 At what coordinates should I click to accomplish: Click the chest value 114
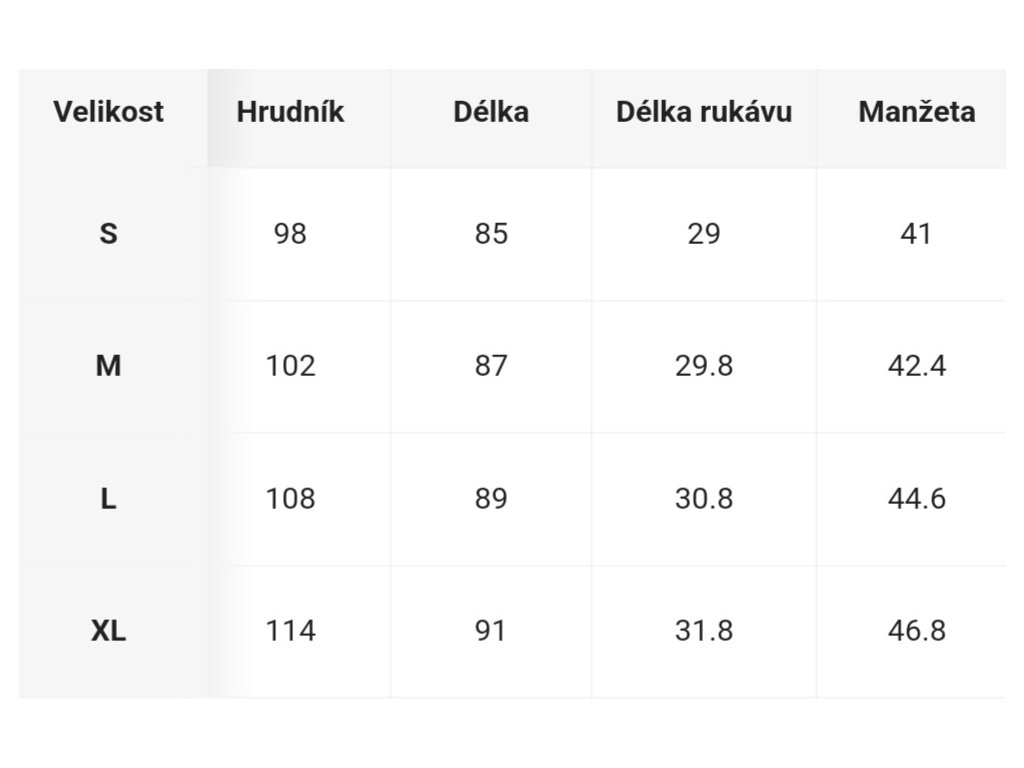(x=290, y=631)
